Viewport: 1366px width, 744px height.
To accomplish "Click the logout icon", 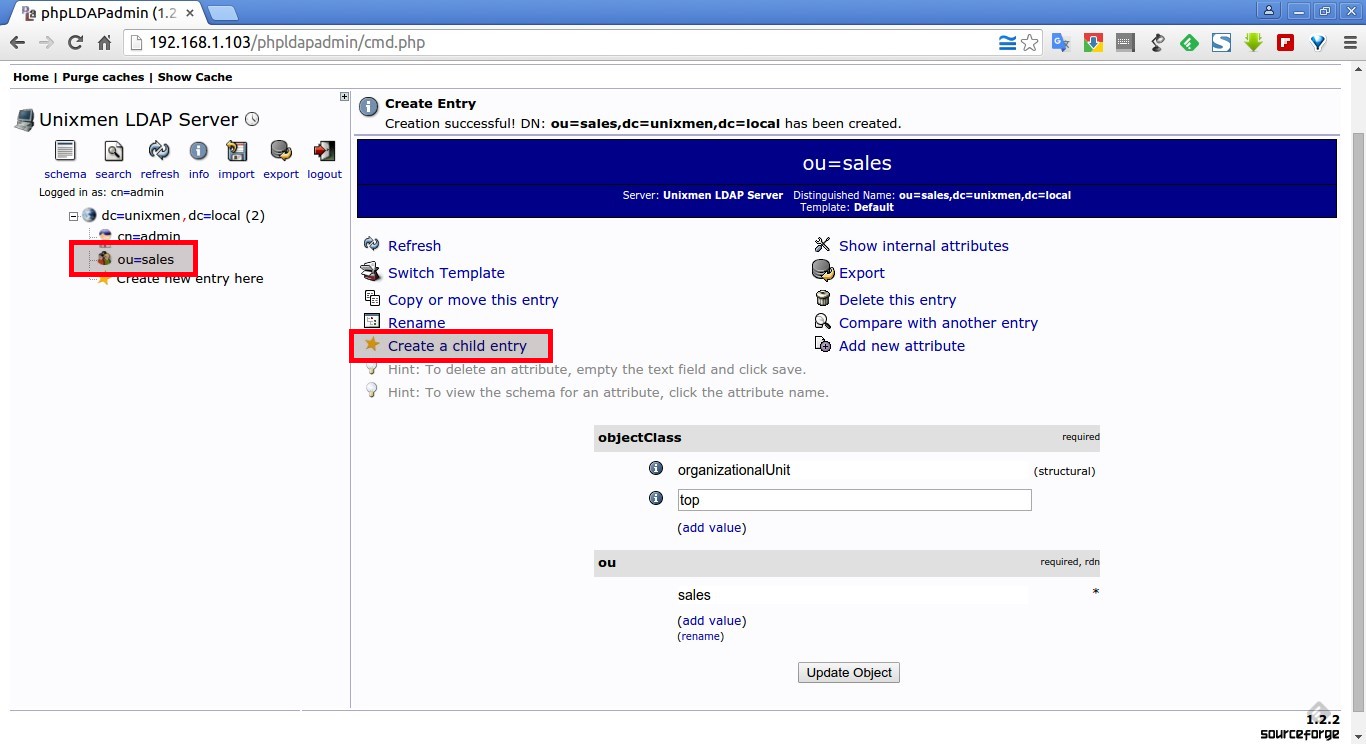I will 324,151.
